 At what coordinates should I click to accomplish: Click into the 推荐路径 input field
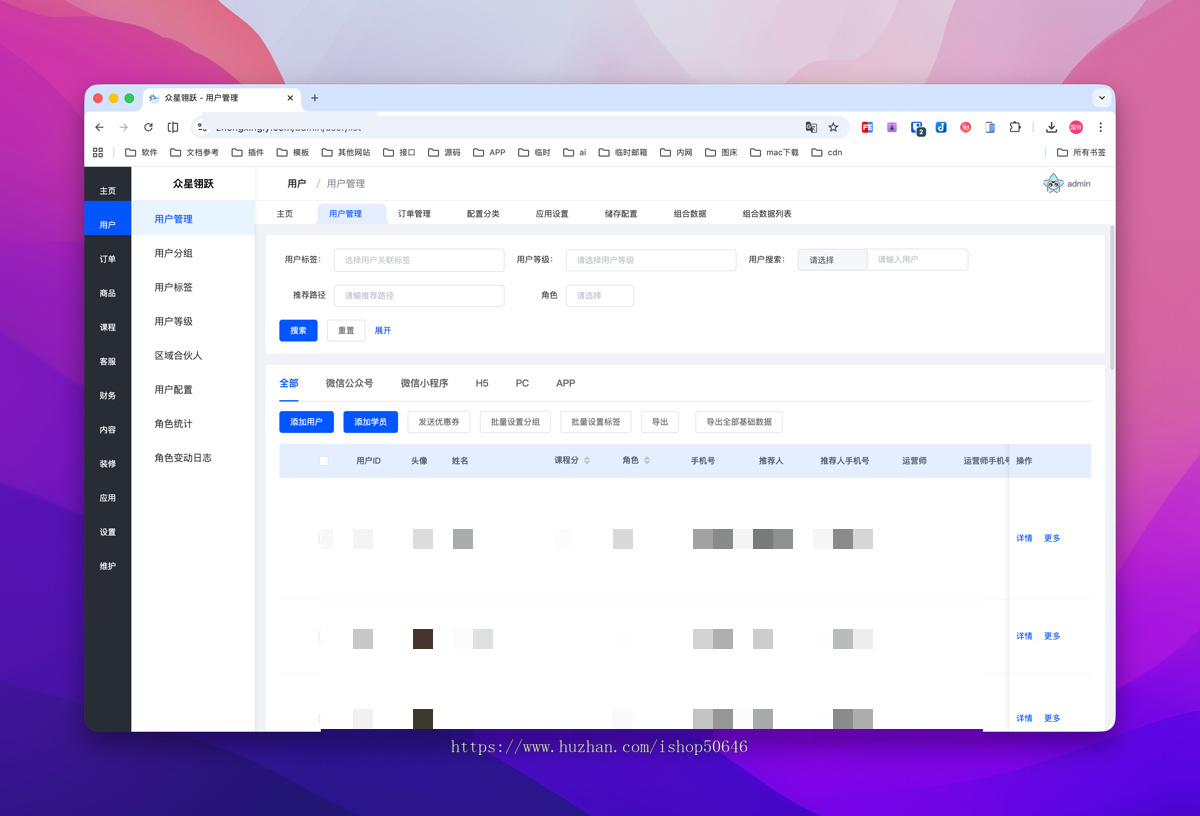click(x=419, y=296)
